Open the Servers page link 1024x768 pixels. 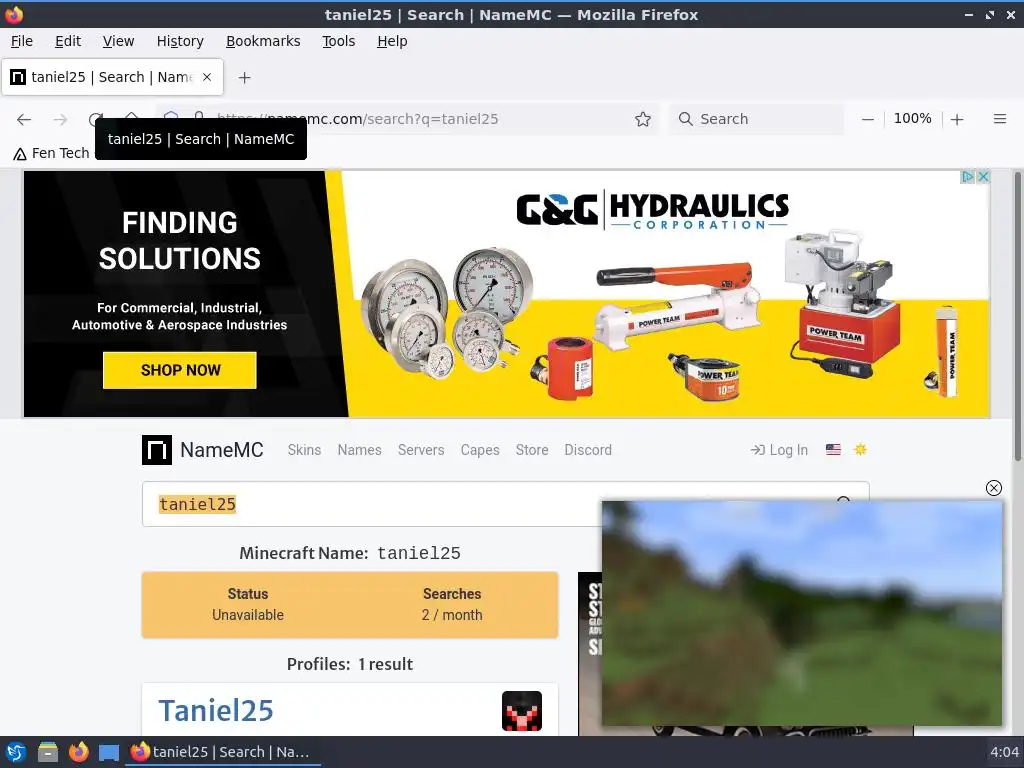coord(421,450)
